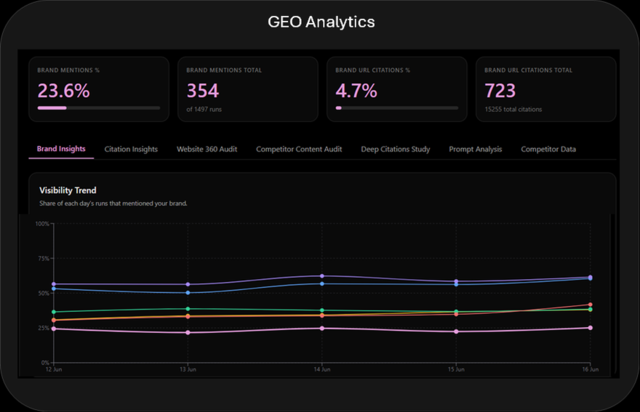Click the 100% y-axis label
Image resolution: width=640 pixels, height=412 pixels.
pos(42,224)
